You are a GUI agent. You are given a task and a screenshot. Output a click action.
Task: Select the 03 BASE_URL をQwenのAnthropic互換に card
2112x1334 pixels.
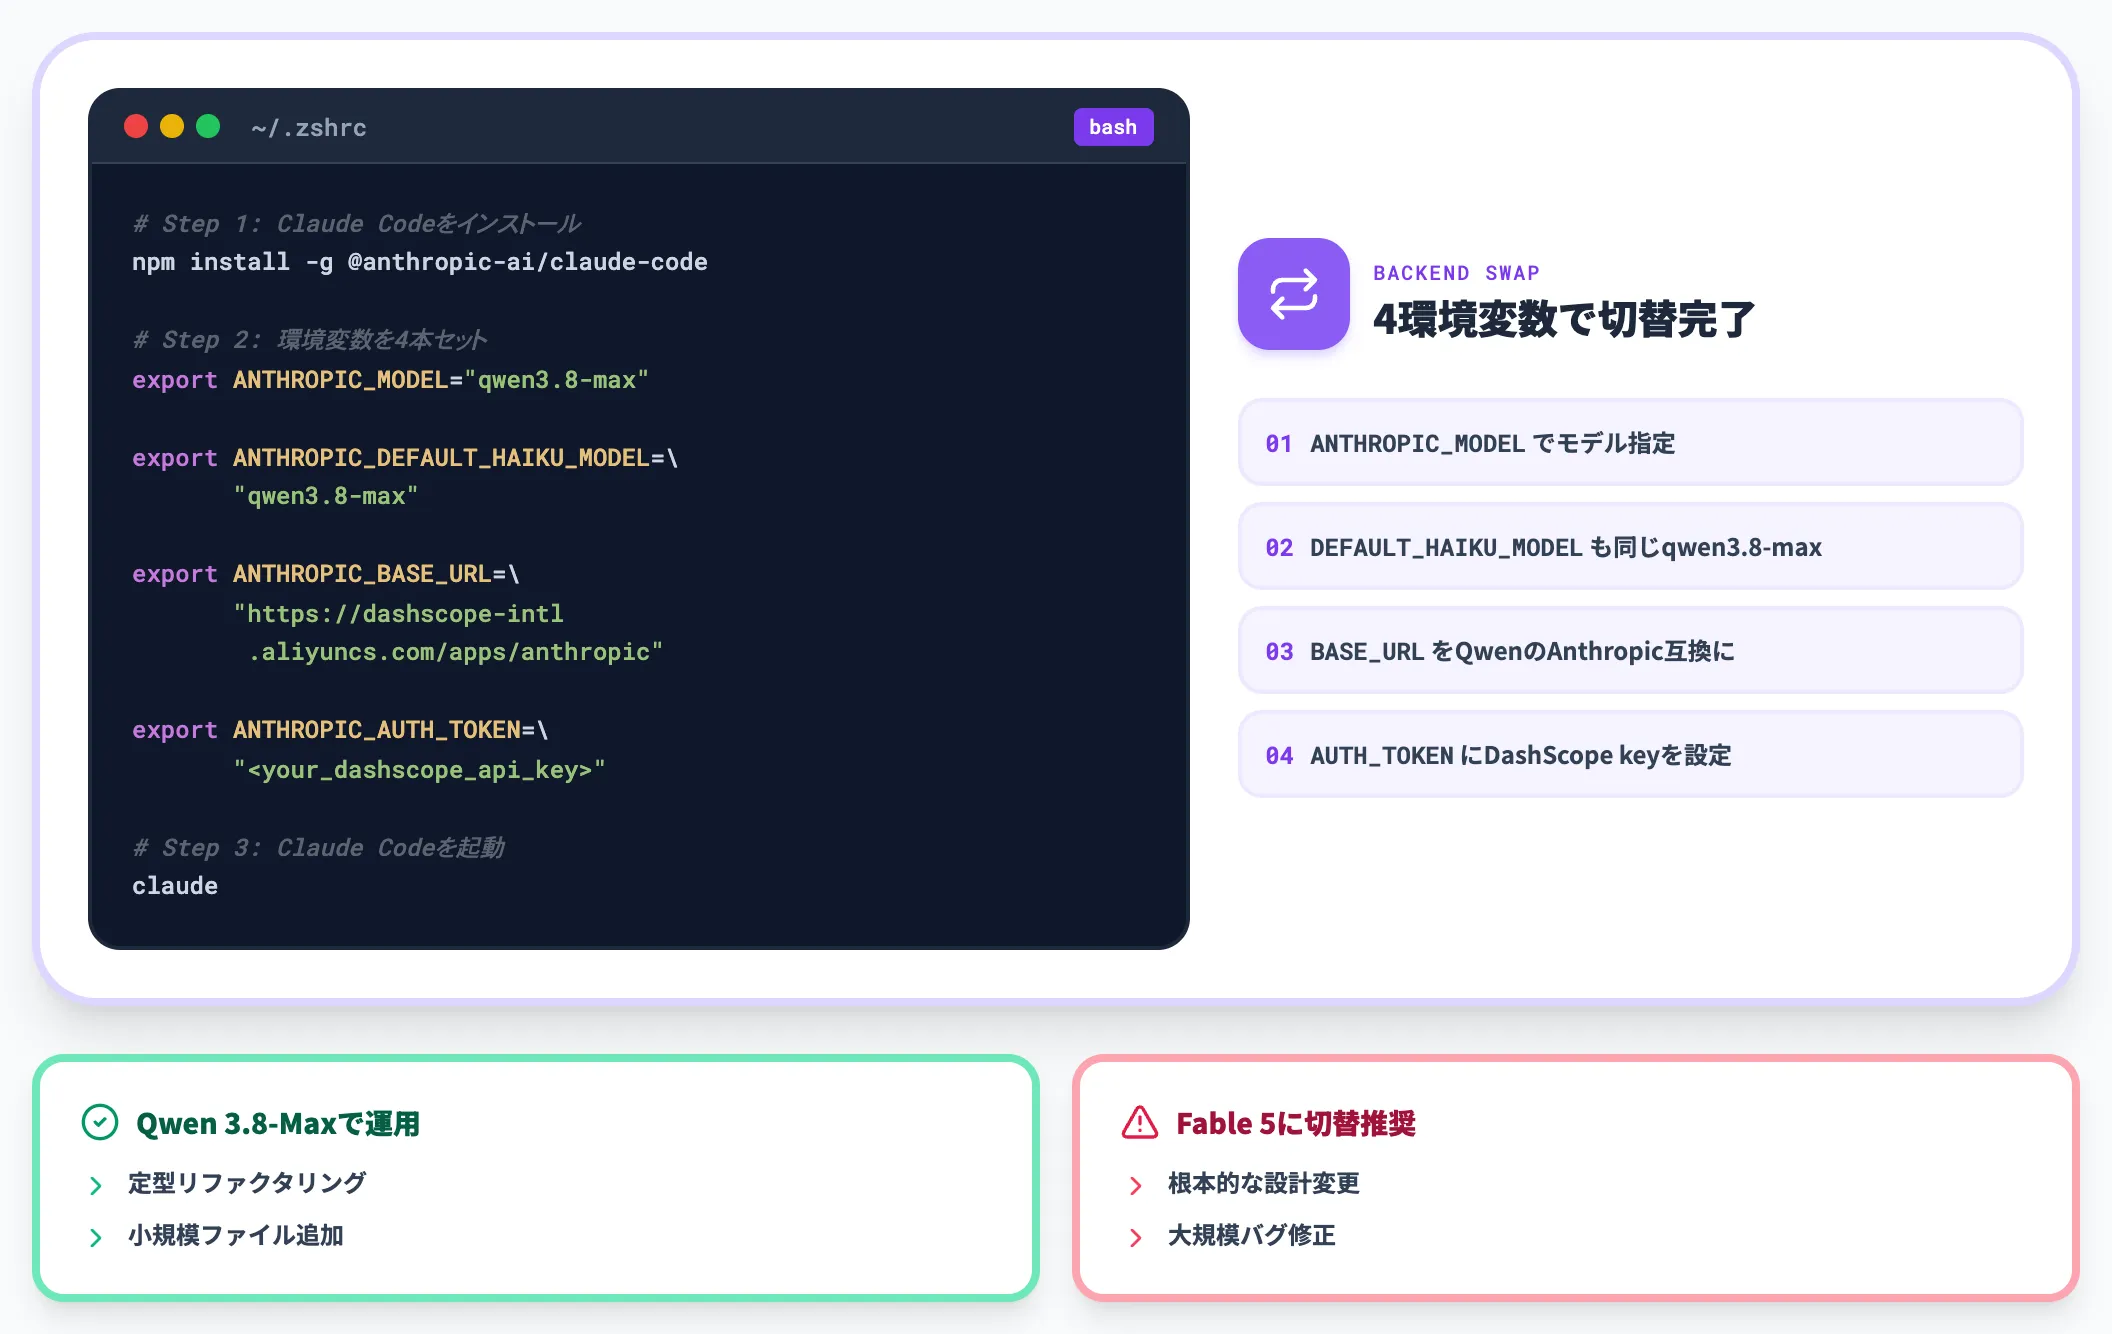(x=1630, y=651)
